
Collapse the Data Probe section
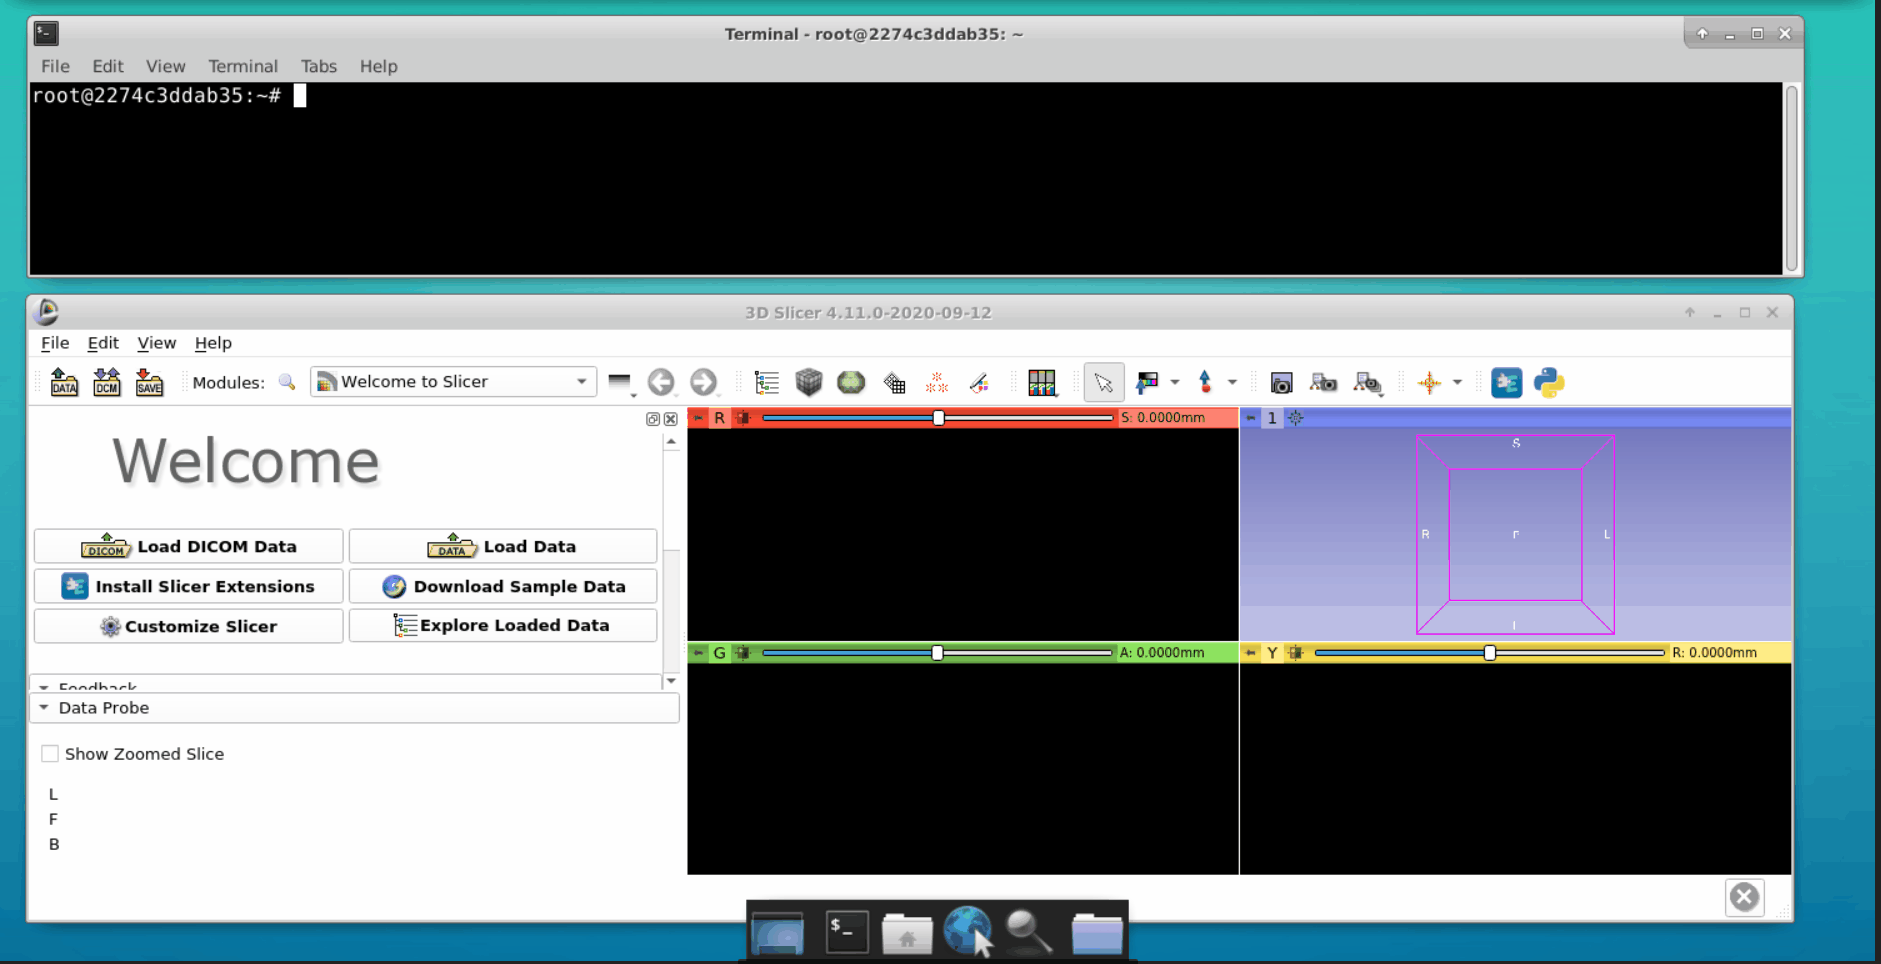point(355,707)
